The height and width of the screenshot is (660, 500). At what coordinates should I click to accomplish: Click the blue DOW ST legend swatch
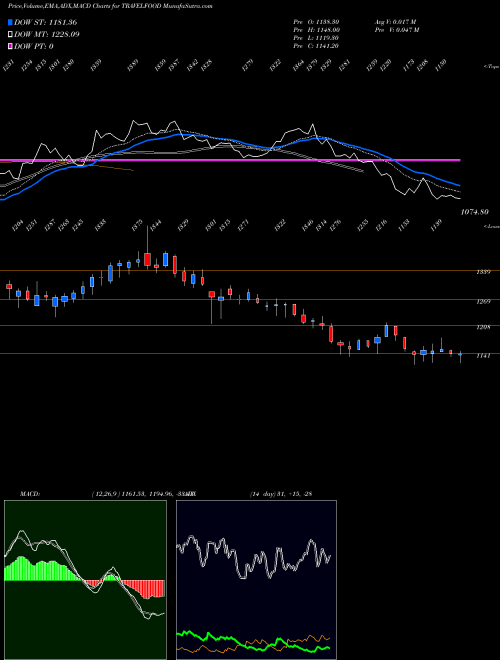(10, 22)
